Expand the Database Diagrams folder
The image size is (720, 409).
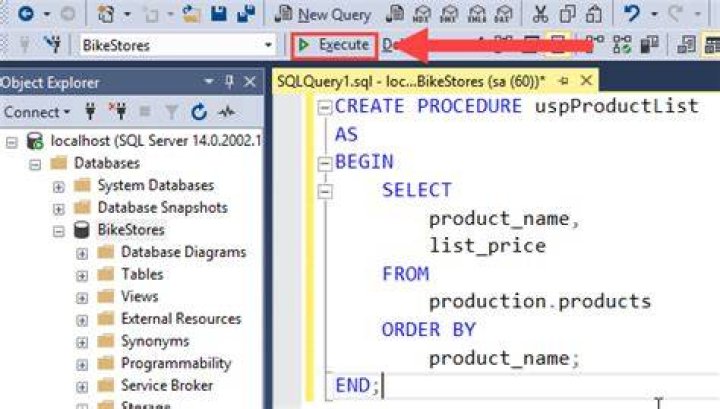[82, 253]
